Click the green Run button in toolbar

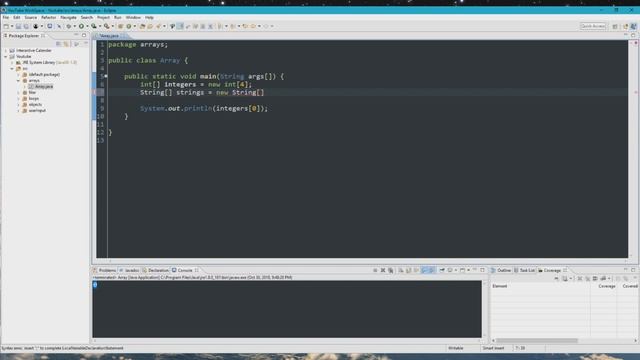point(81,27)
